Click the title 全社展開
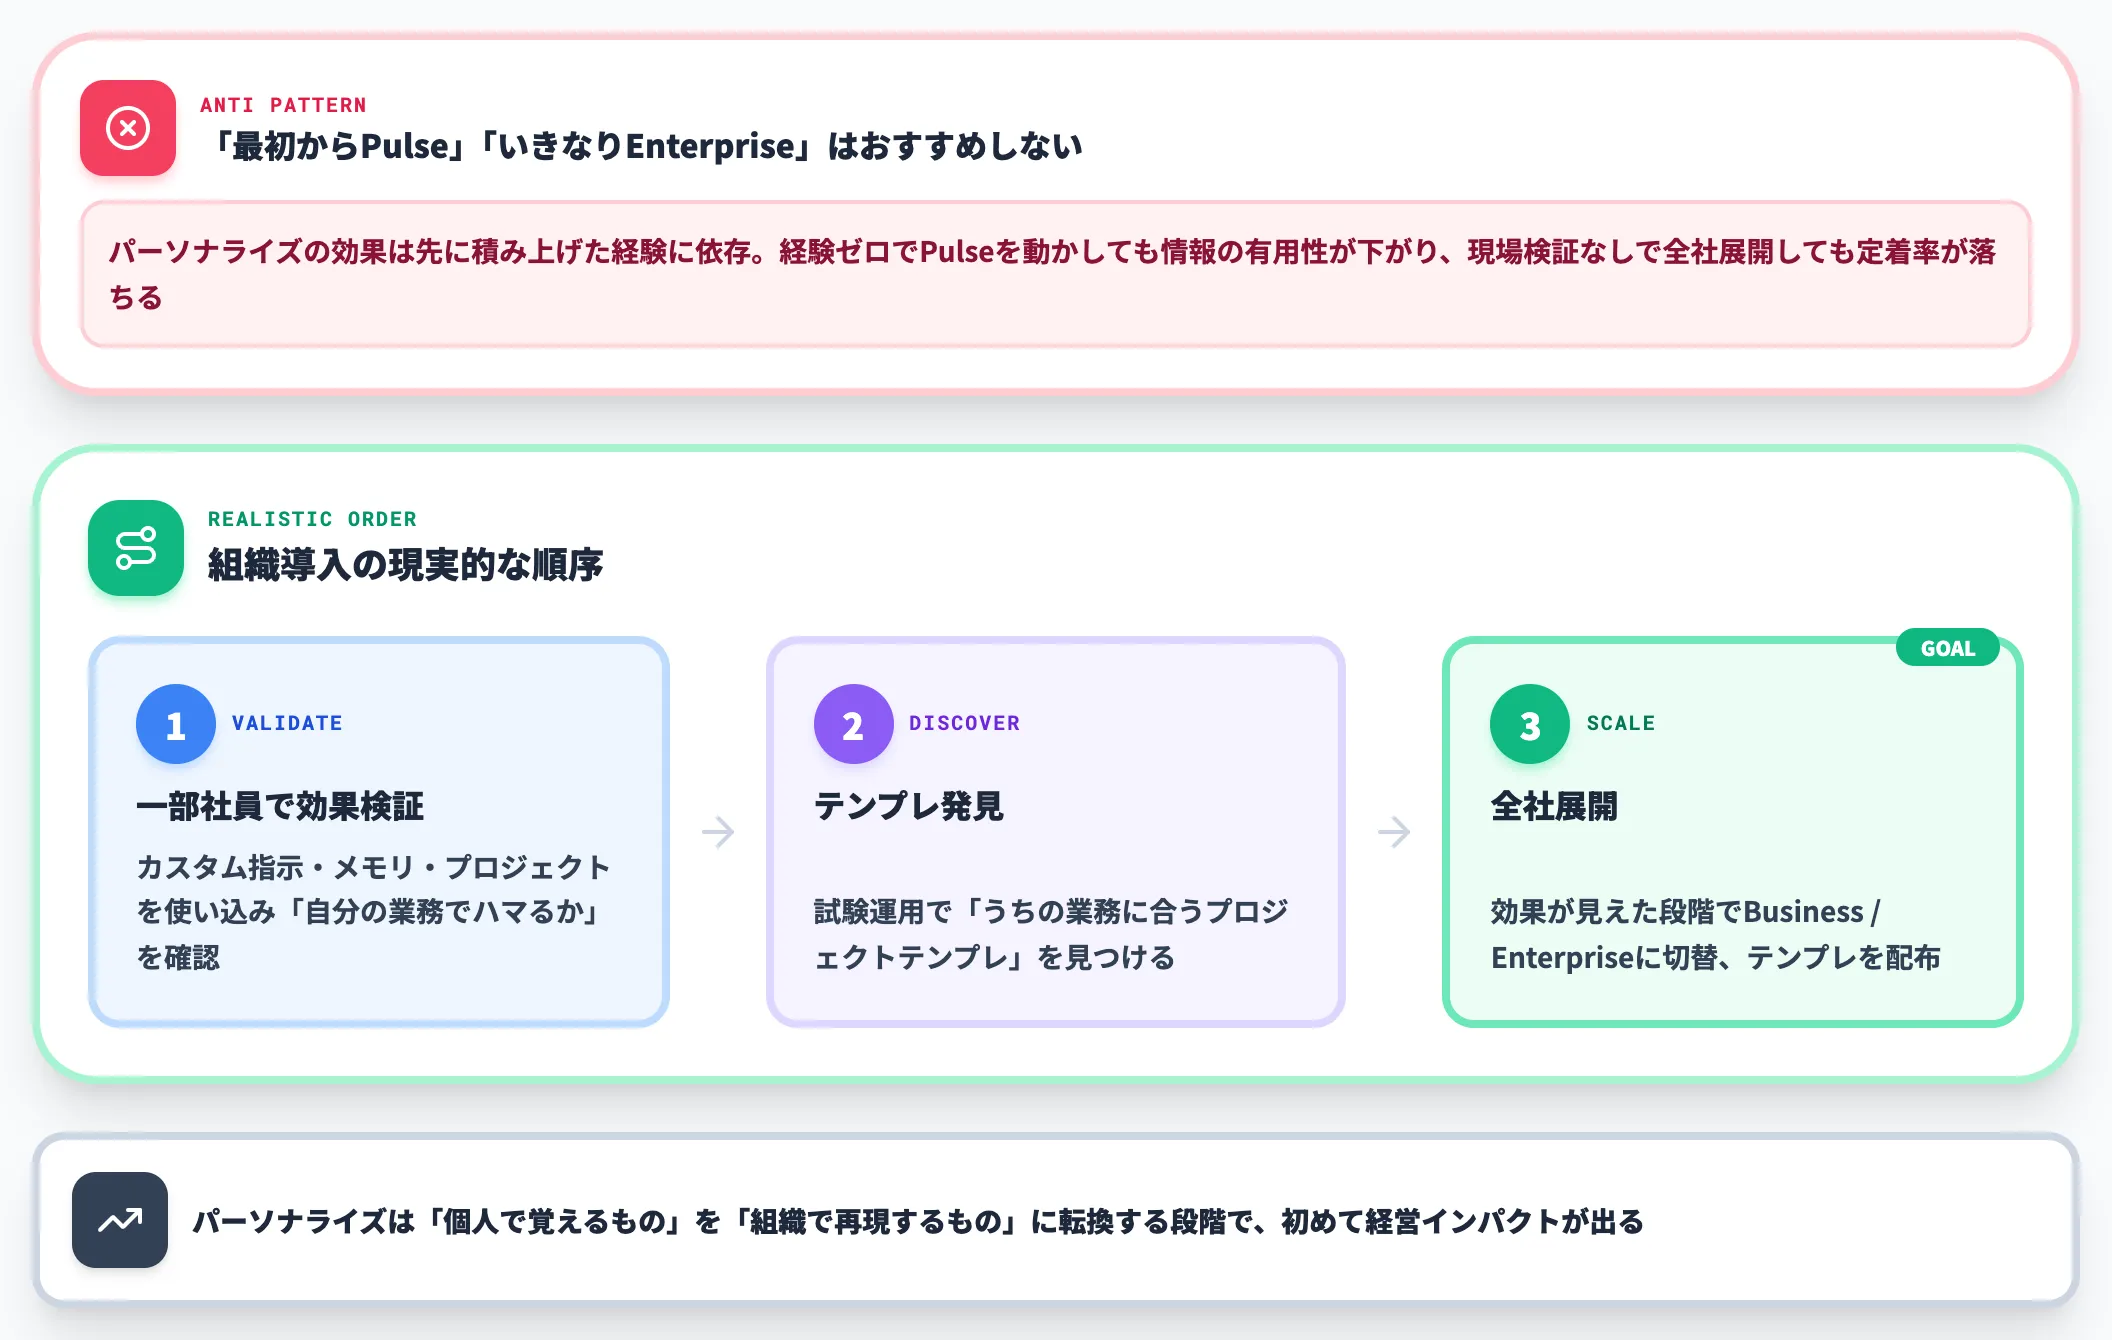 click(1554, 806)
